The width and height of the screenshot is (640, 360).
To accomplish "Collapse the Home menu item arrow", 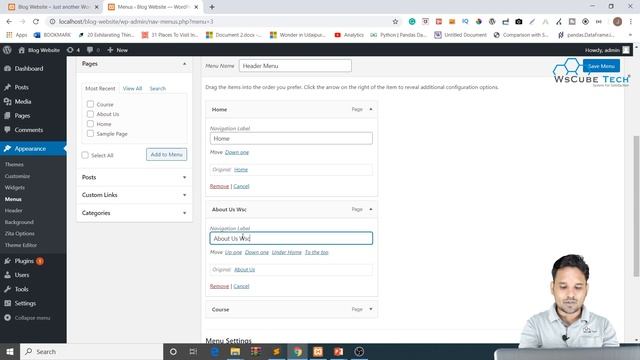I will click(x=371, y=109).
